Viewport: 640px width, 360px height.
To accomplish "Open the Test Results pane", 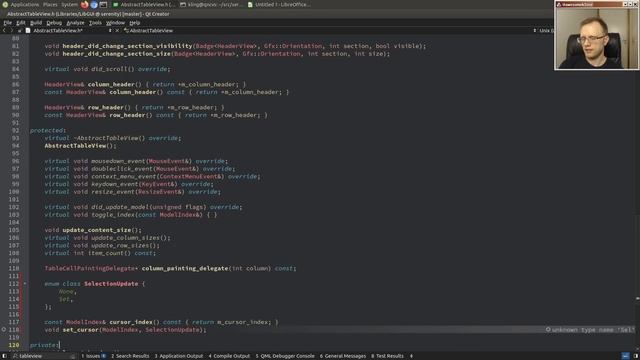I will tap(387, 356).
